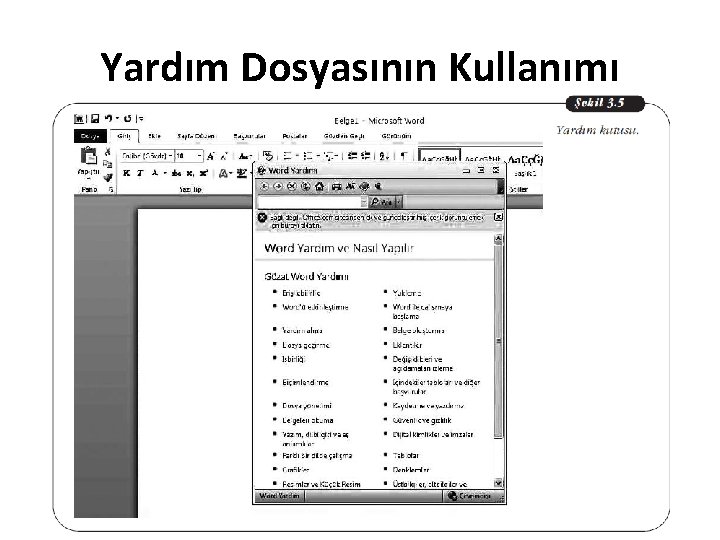
Task: Select the Giriş ribbon tab
Action: [x=124, y=136]
